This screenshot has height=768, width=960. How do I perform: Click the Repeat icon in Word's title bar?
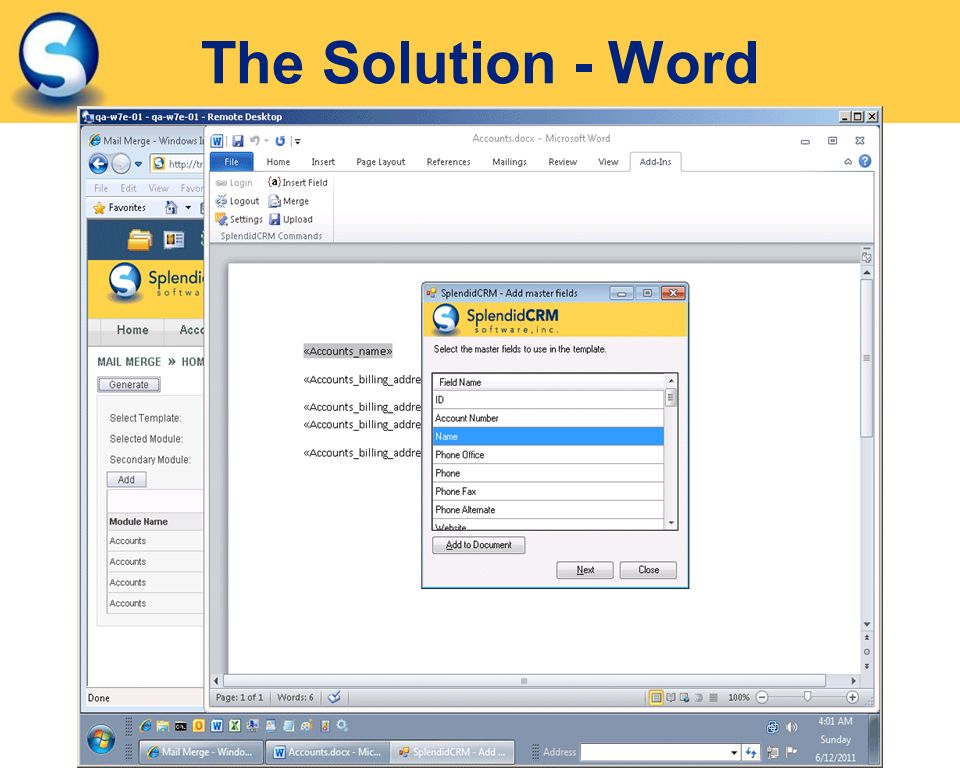point(280,141)
